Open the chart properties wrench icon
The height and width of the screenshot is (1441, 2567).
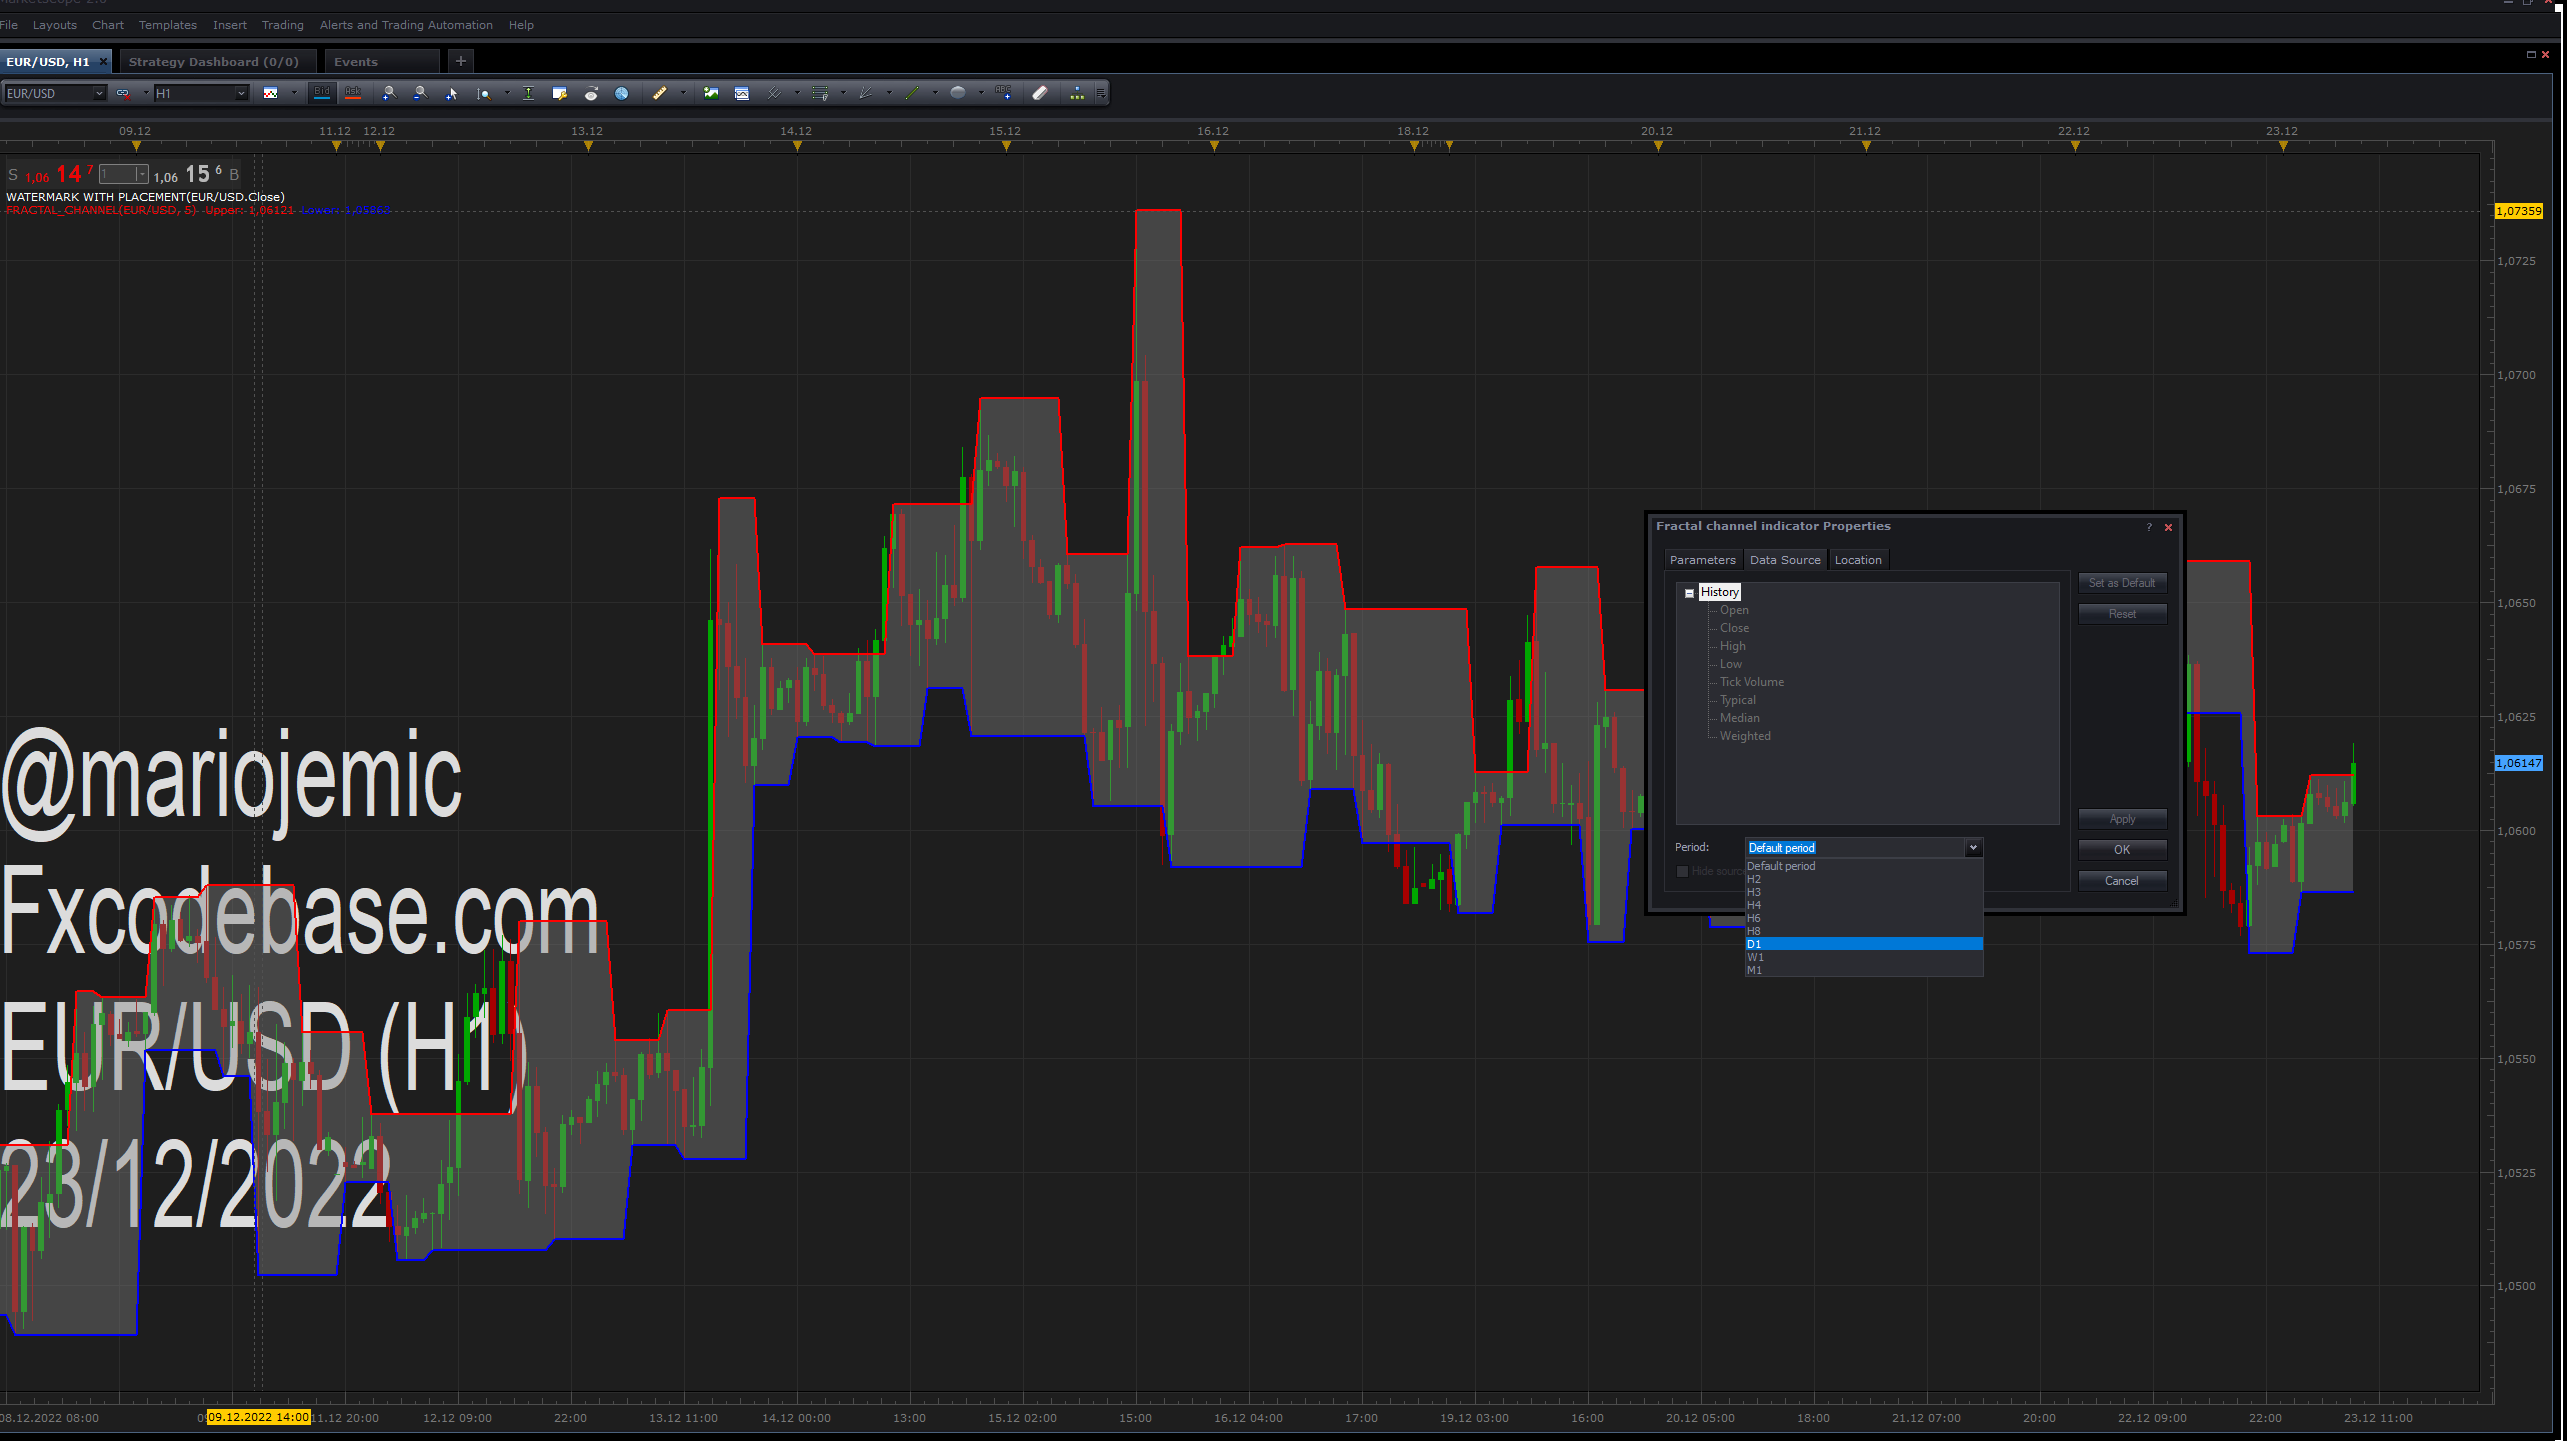click(560, 93)
